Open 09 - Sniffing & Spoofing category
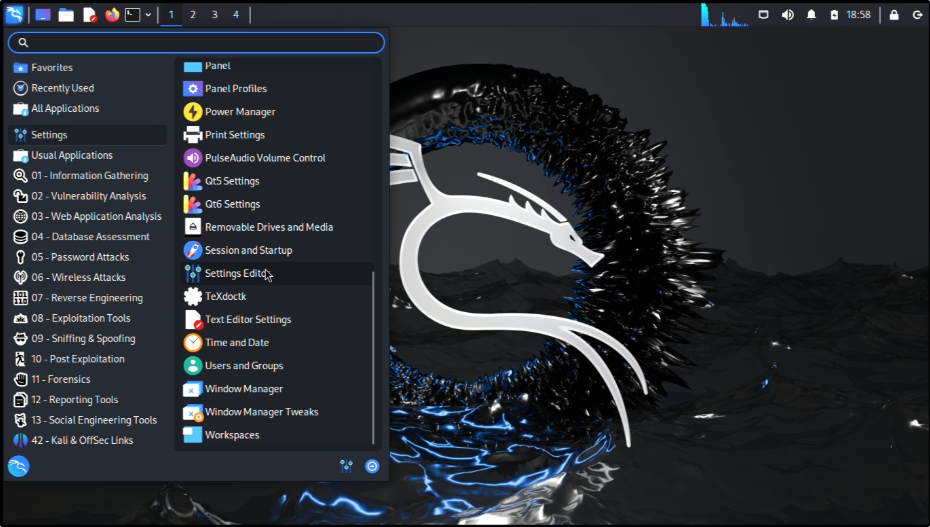The height and width of the screenshot is (527, 930). [87, 338]
